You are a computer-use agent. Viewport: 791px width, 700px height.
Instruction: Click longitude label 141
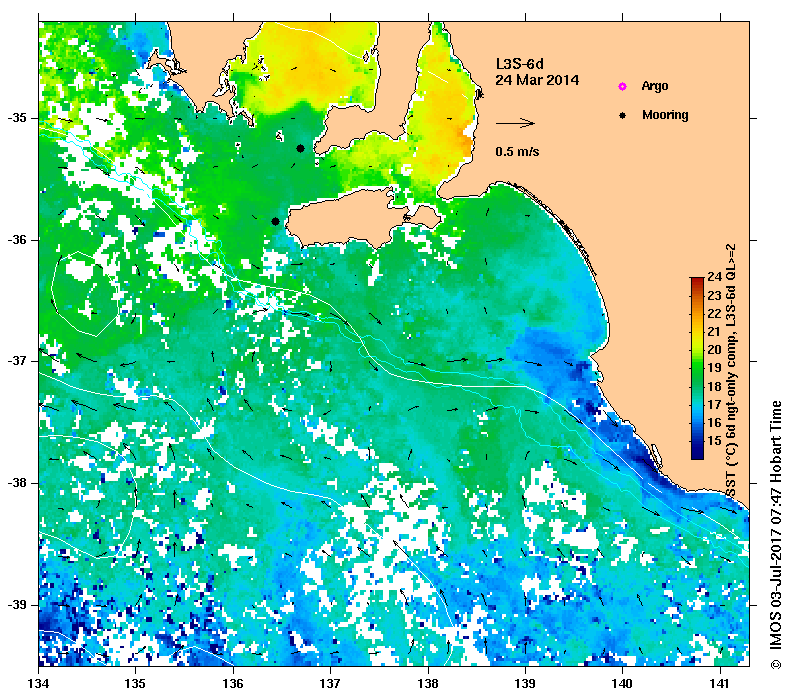coord(720,684)
